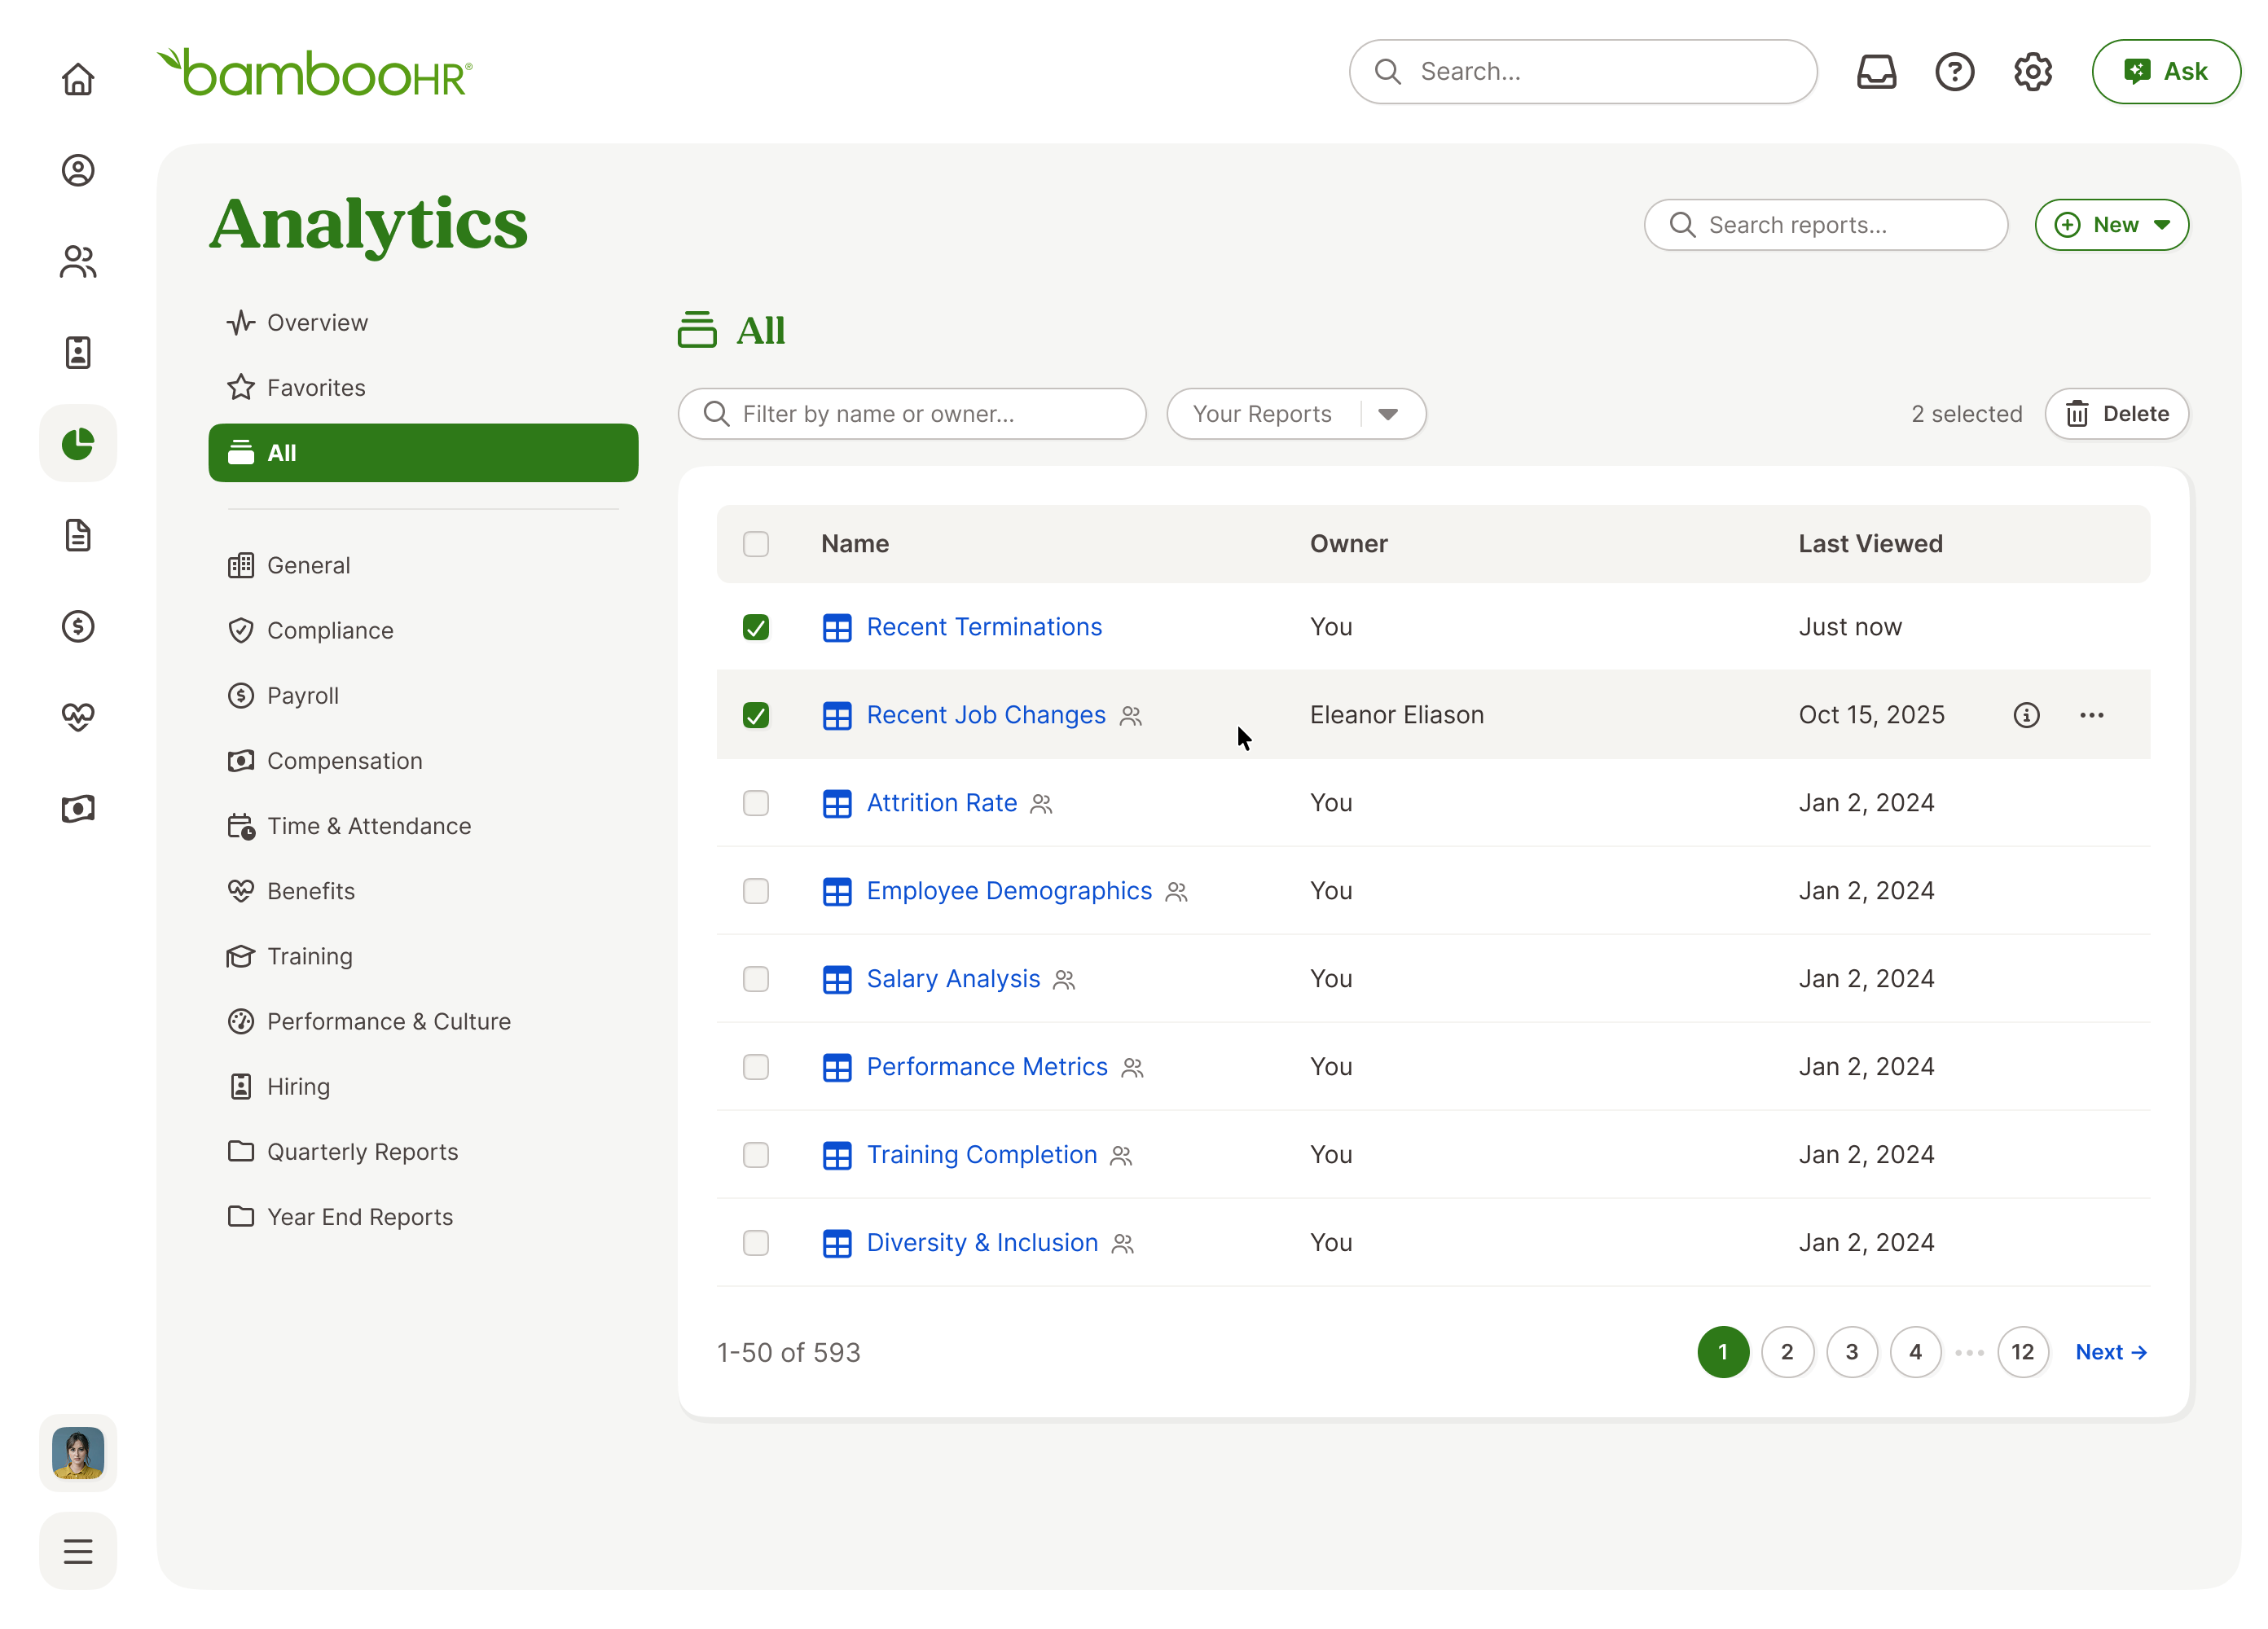Select All in Analytics menu
The image size is (2268, 1629).
click(423, 453)
